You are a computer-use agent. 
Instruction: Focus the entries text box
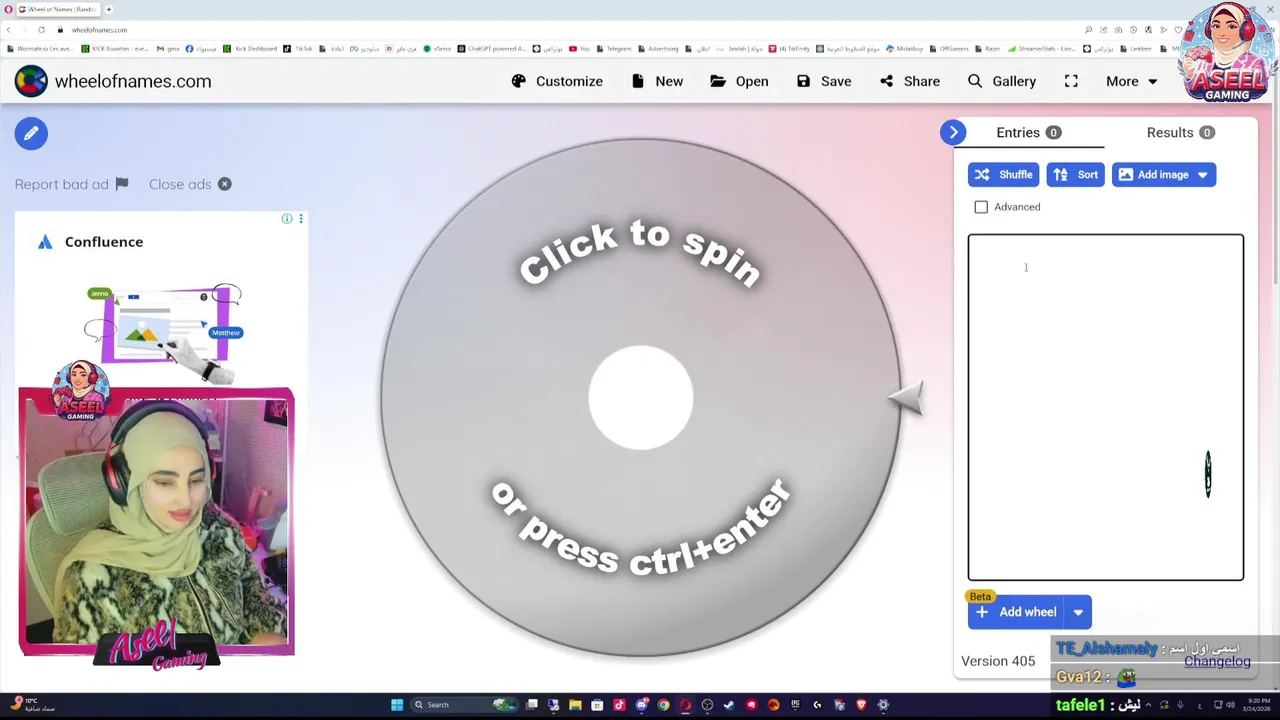pos(1105,407)
